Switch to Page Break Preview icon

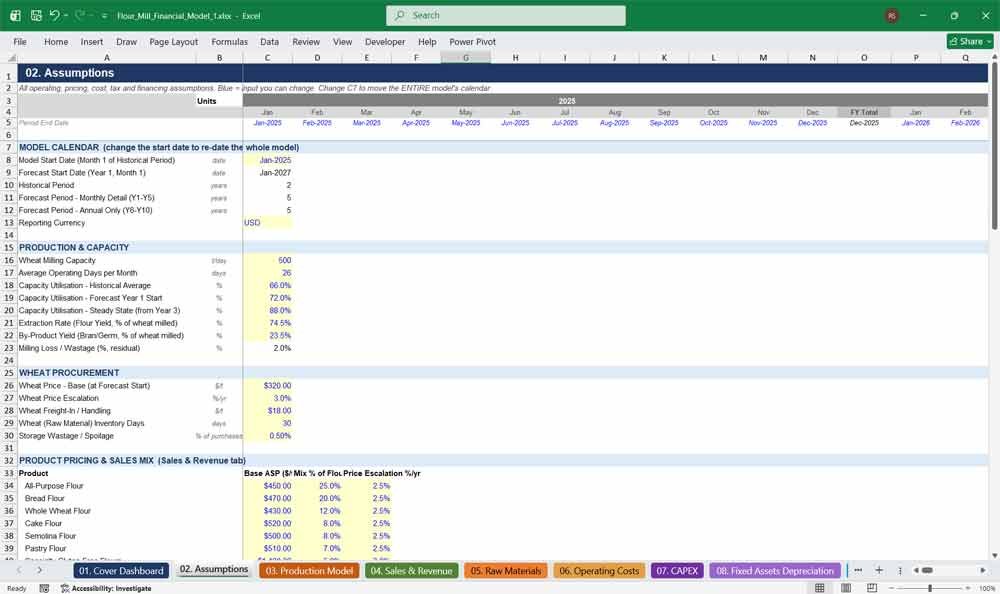click(872, 588)
